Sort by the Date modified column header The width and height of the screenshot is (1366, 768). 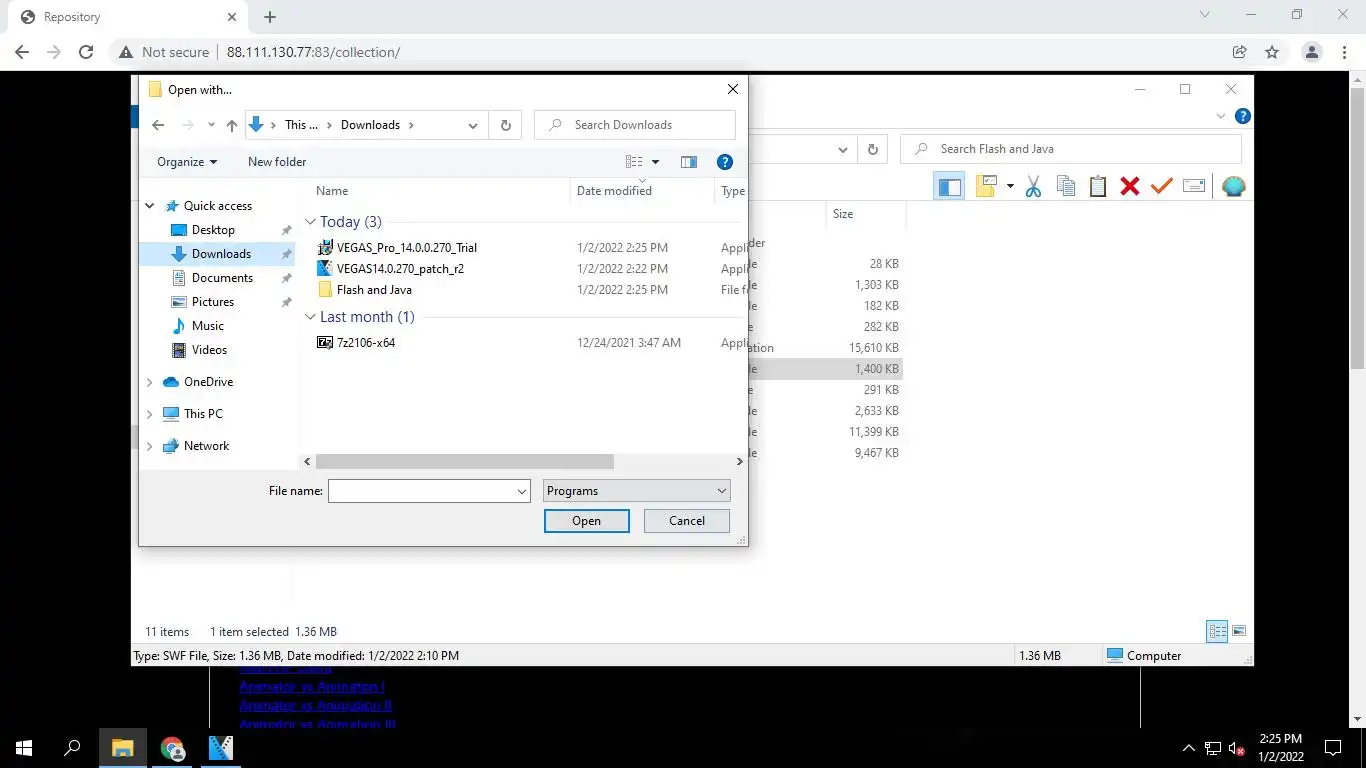(614, 191)
